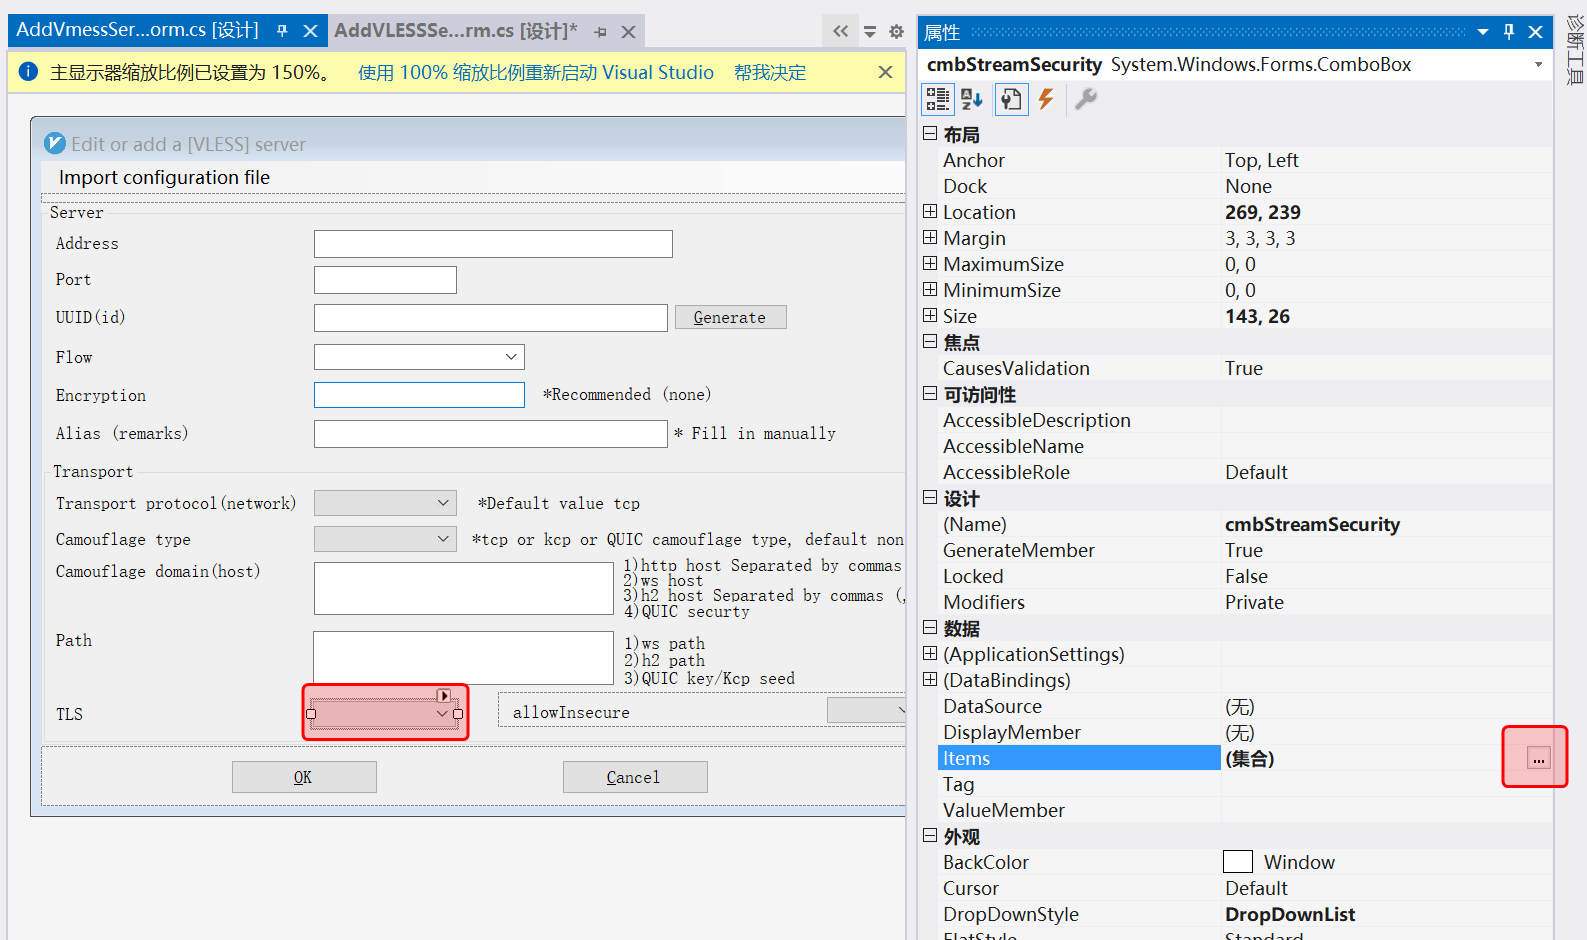Click the Properties page icon in property toolbar
This screenshot has height=940, width=1587.
[1011, 99]
